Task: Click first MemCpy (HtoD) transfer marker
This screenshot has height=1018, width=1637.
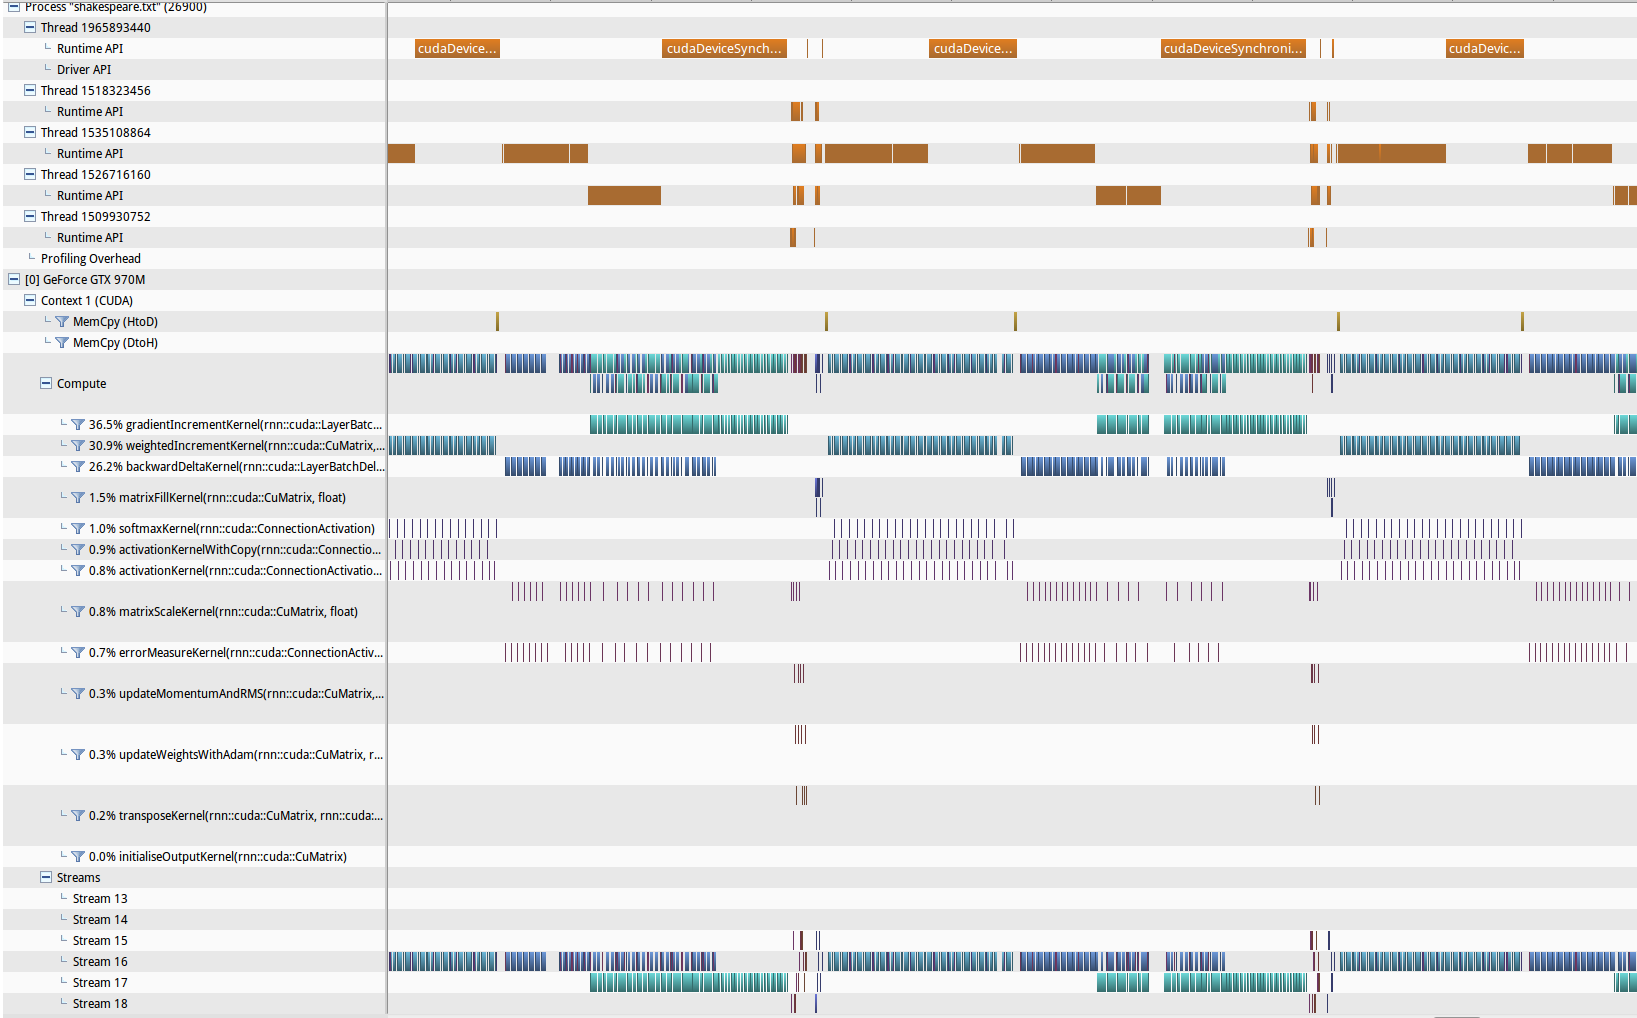Action: click(x=497, y=321)
